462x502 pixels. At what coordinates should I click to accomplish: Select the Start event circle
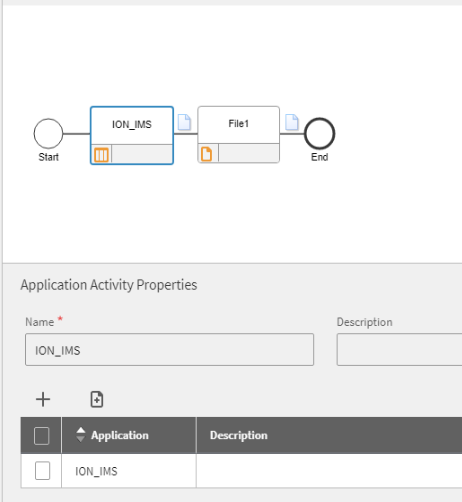[48, 134]
